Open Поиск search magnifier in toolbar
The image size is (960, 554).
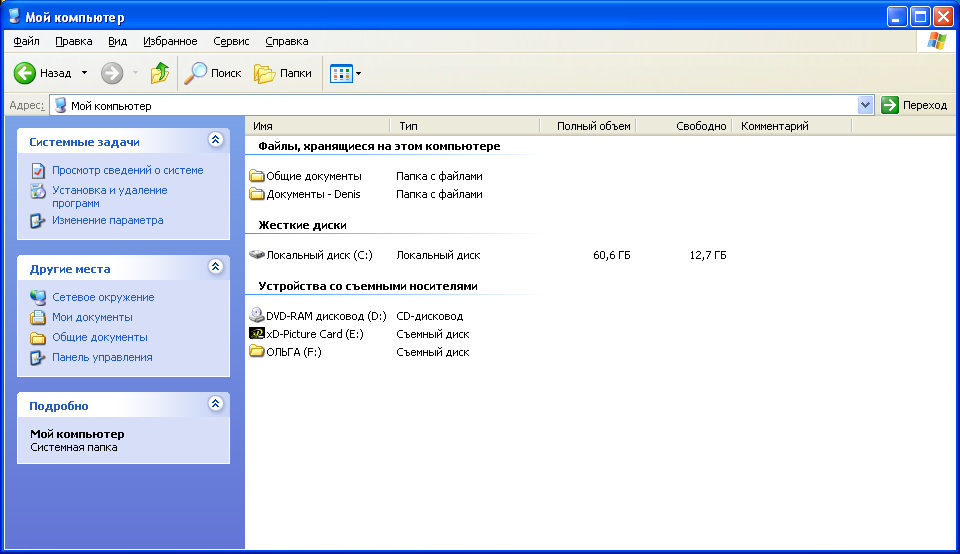[x=211, y=73]
